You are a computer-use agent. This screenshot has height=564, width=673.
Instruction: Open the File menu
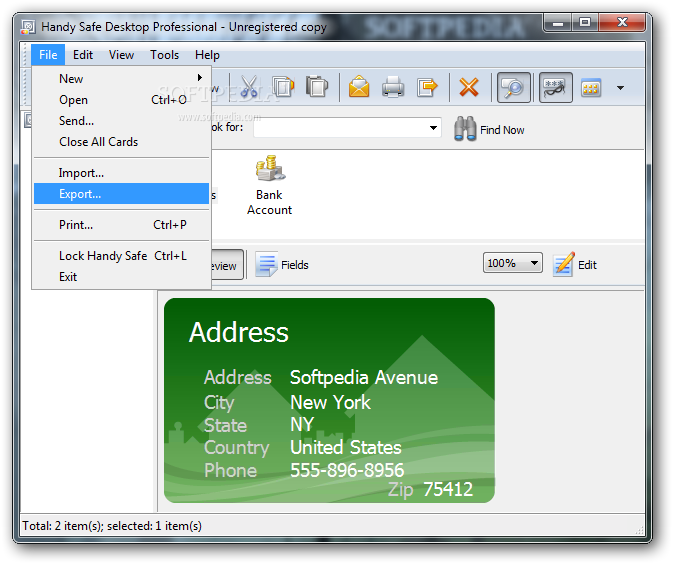point(48,55)
